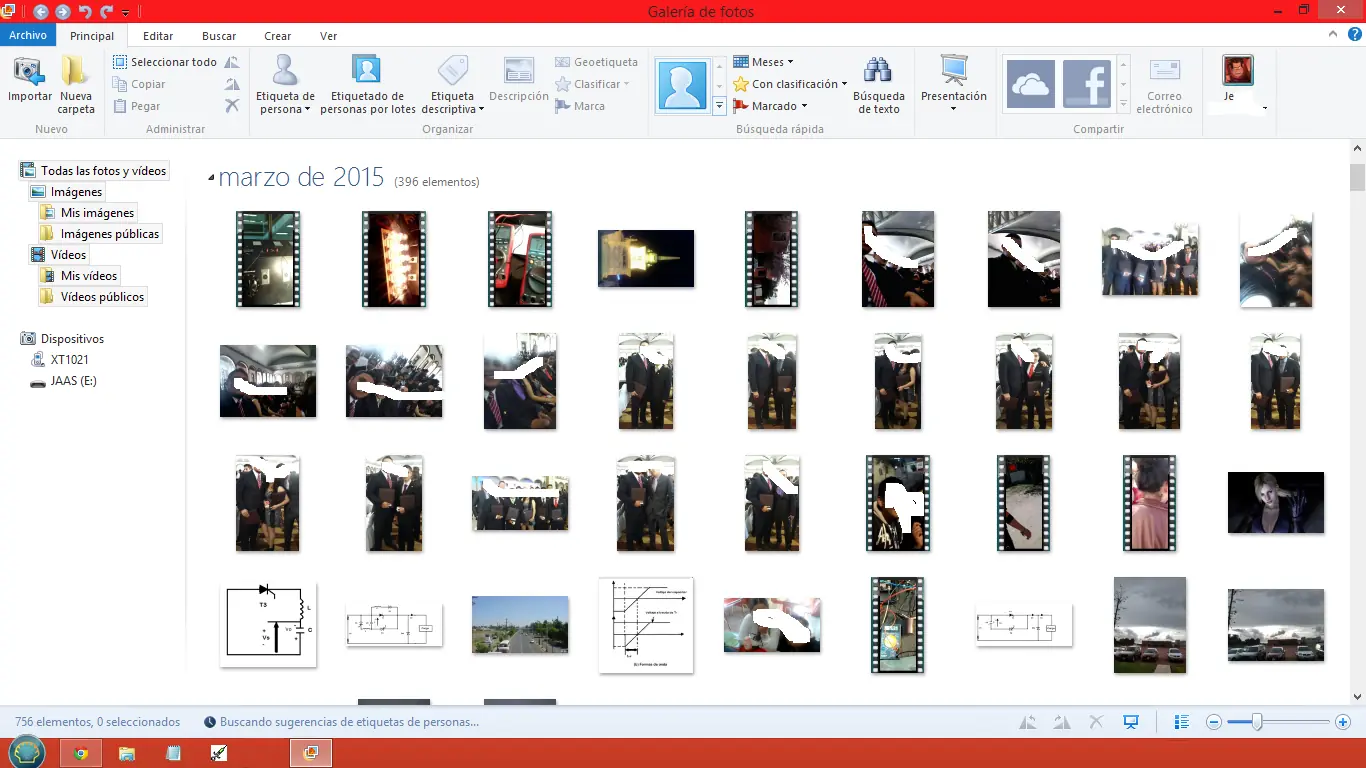The image size is (1366, 768).
Task: Select Mis vídeos folder
Action: click(x=79, y=276)
